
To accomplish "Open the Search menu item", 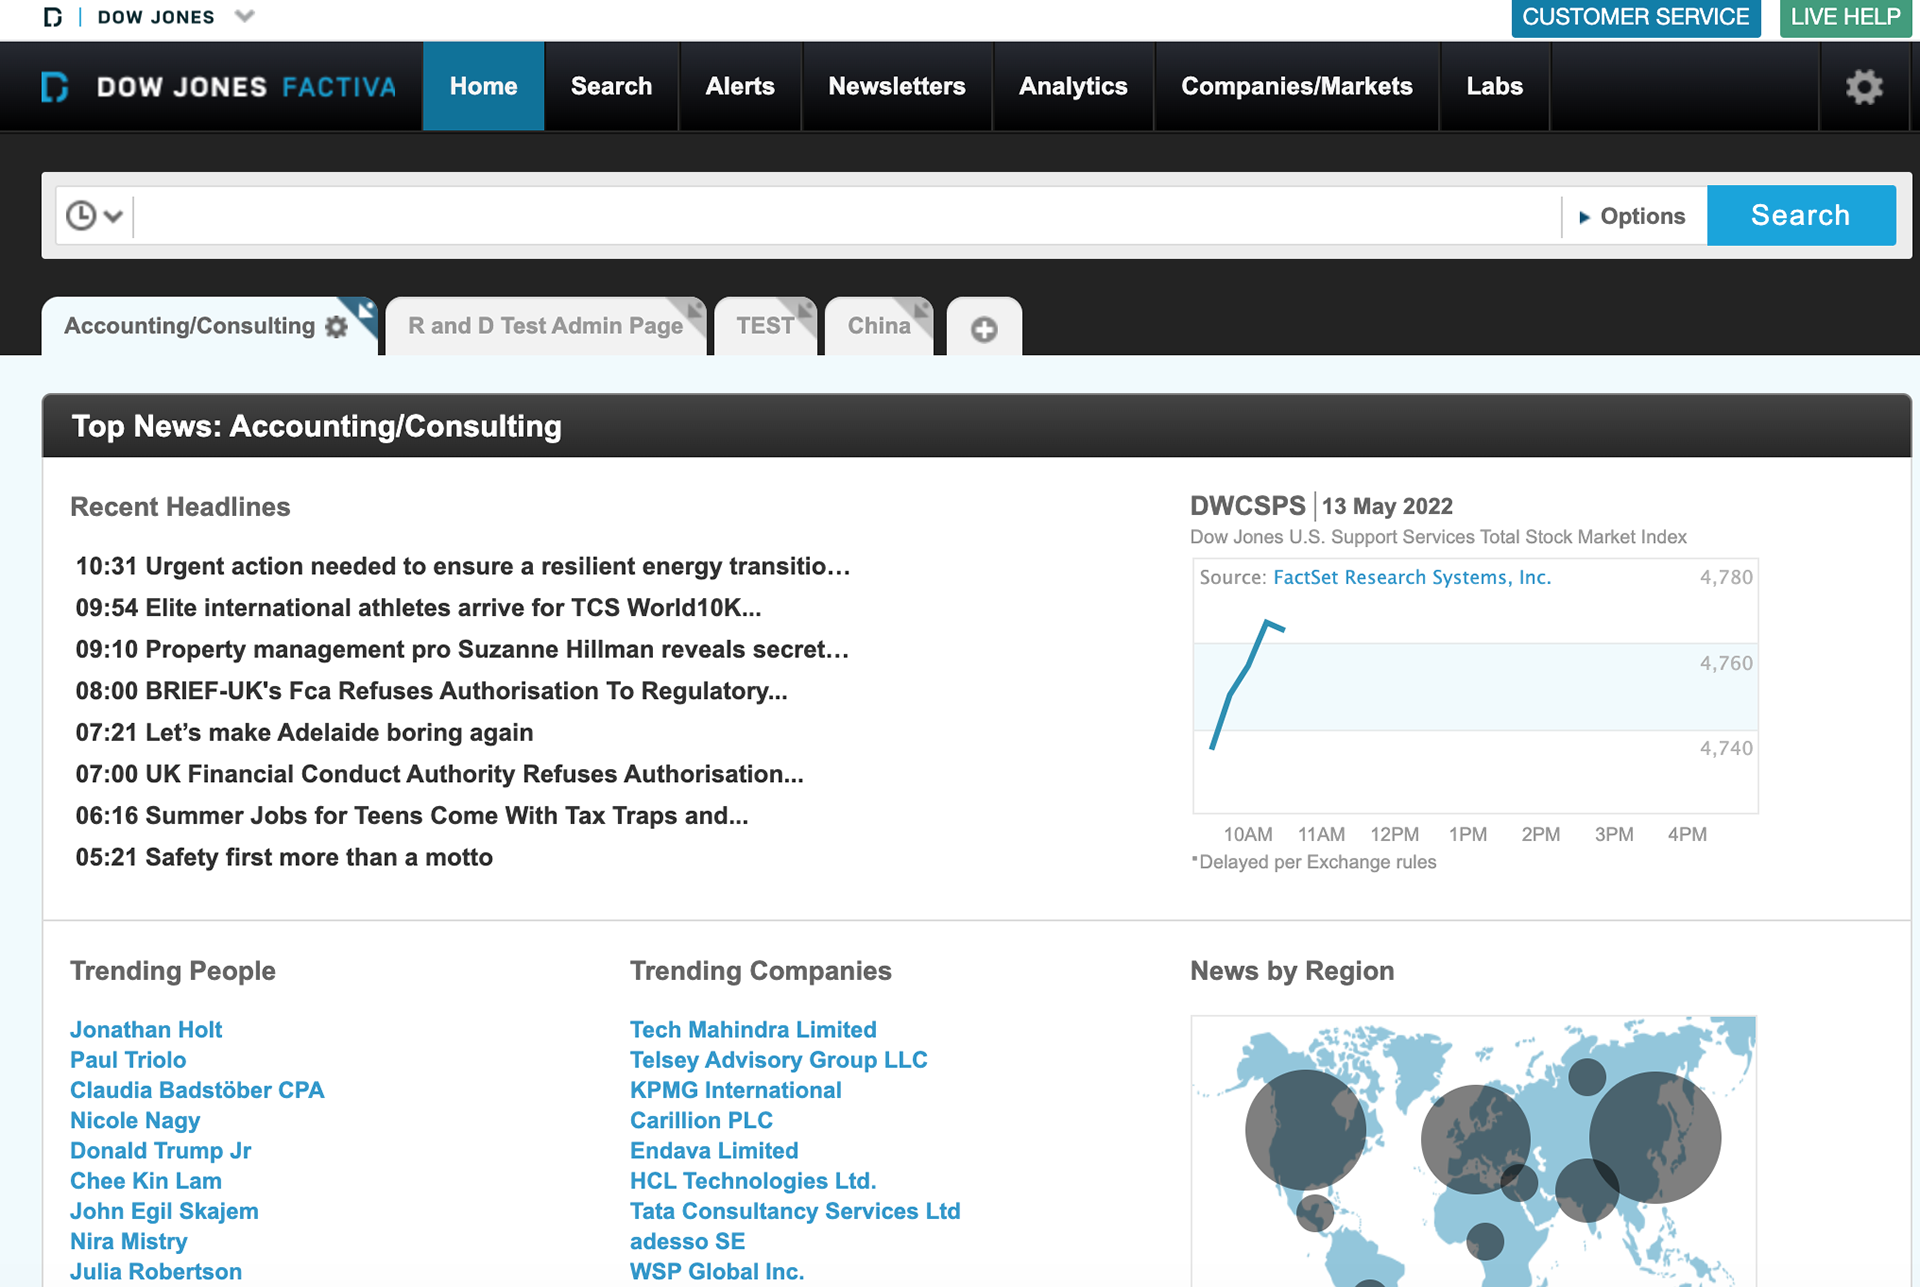I will 611,86.
